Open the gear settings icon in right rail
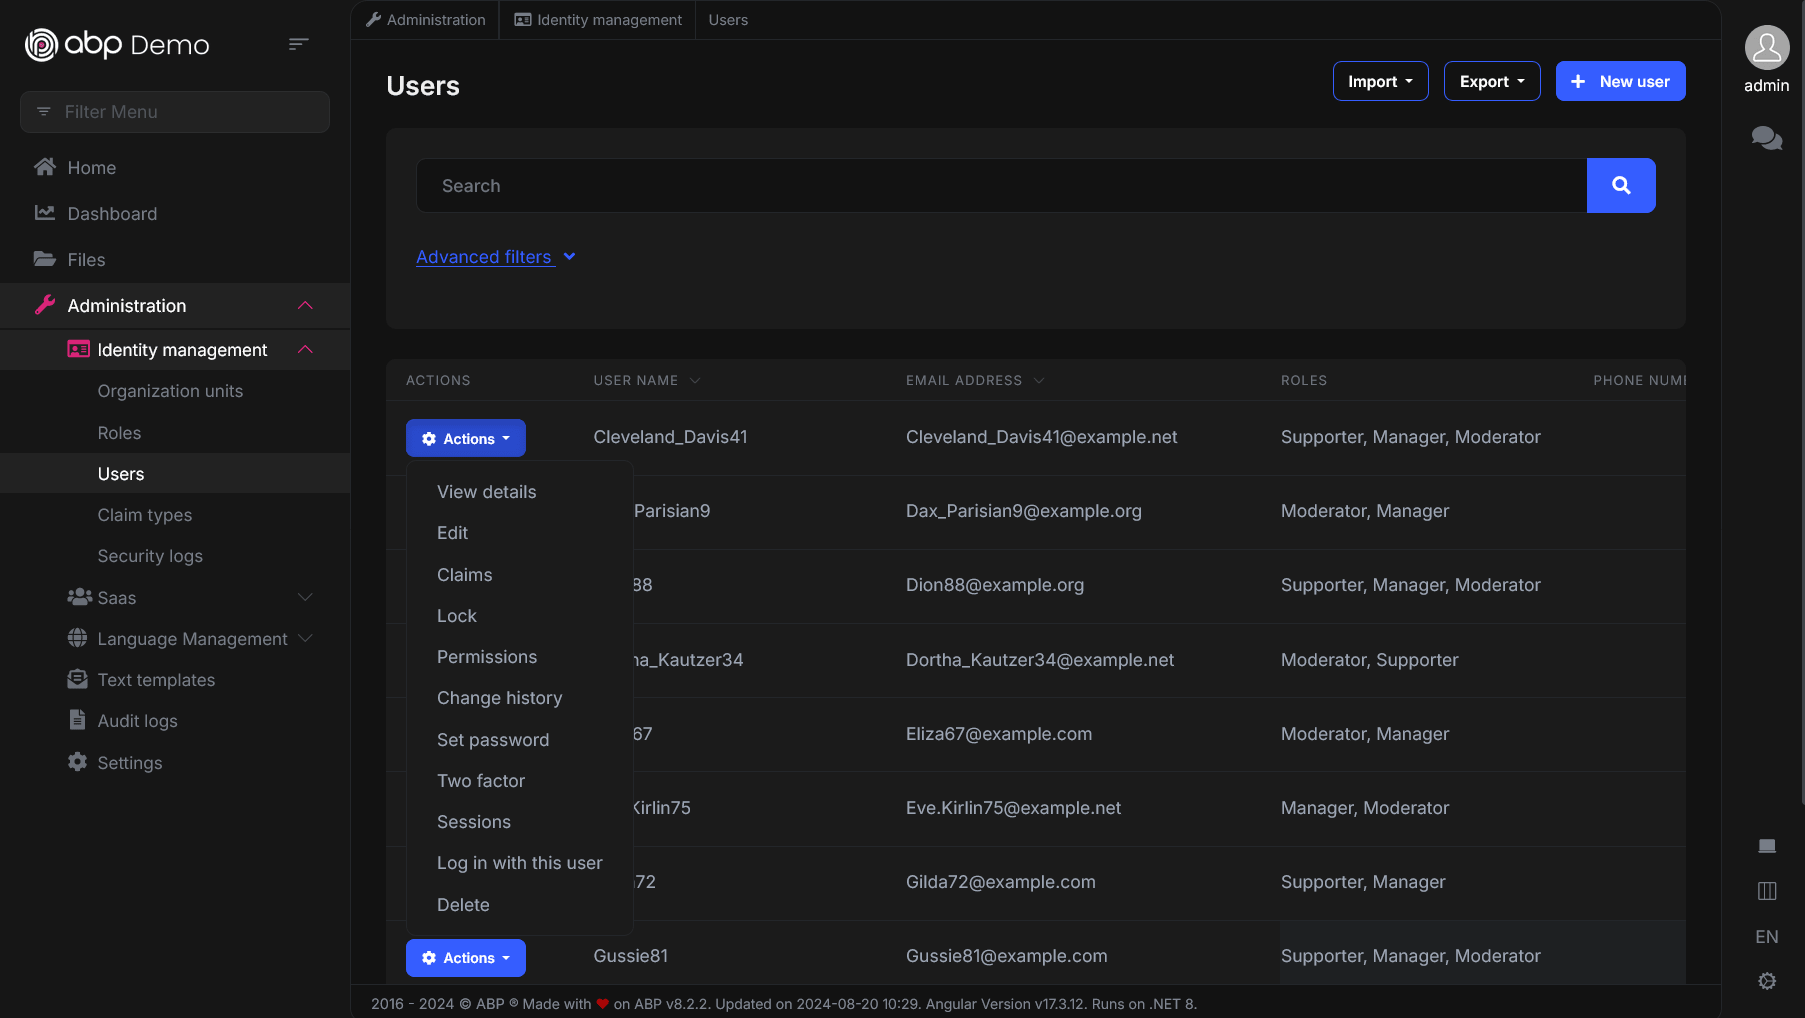 click(1767, 981)
